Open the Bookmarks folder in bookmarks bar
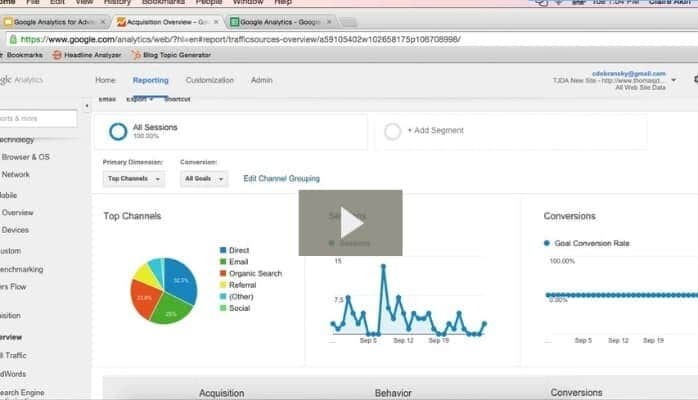The image size is (698, 400). [24, 55]
